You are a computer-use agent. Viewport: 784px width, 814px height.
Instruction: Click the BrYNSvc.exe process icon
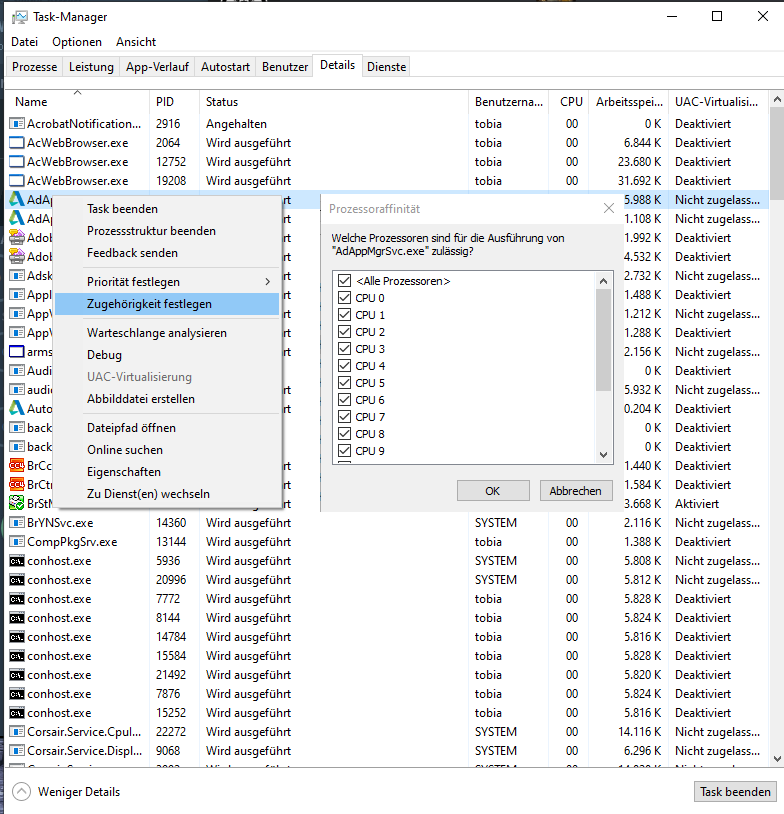point(16,523)
